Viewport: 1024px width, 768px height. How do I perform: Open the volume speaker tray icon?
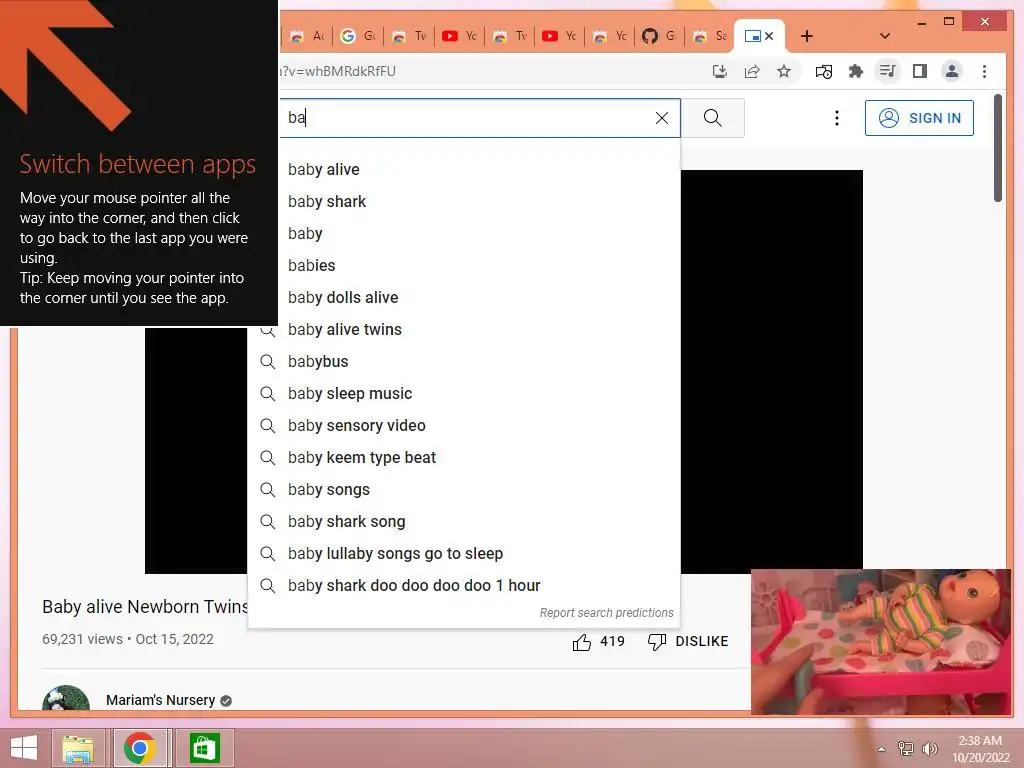[x=929, y=748]
